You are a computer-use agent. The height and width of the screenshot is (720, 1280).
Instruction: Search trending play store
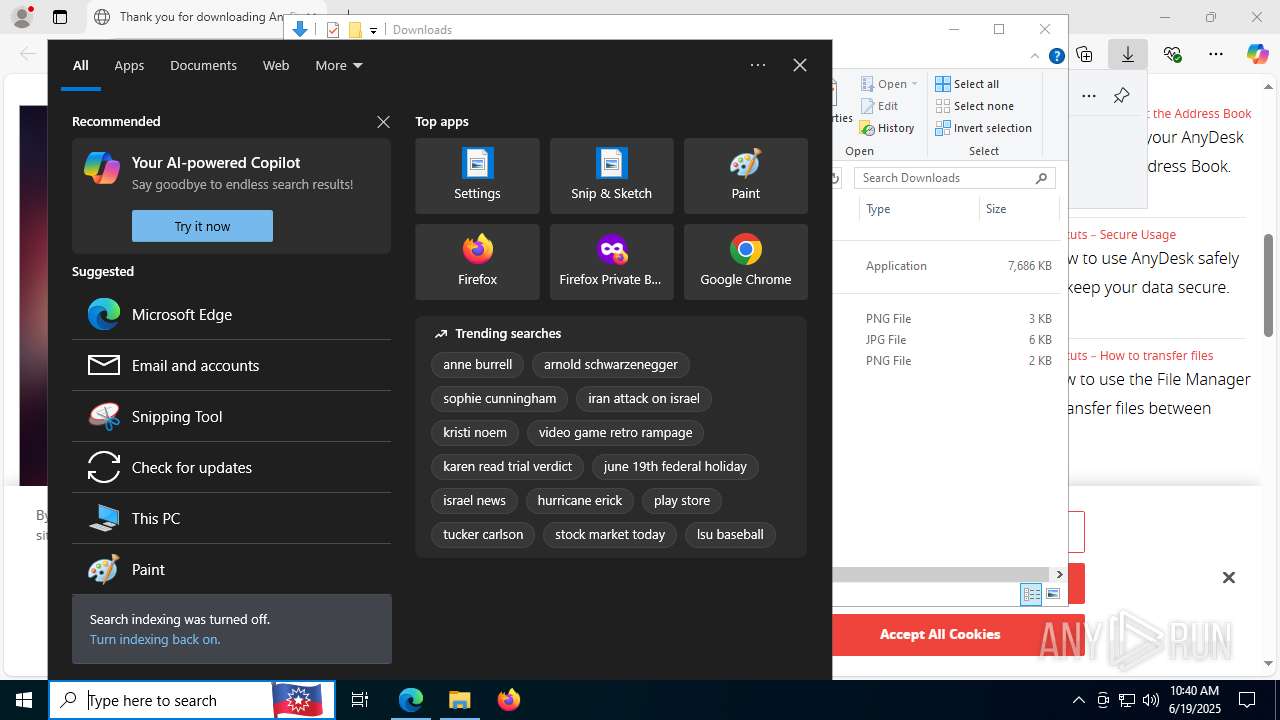click(682, 500)
